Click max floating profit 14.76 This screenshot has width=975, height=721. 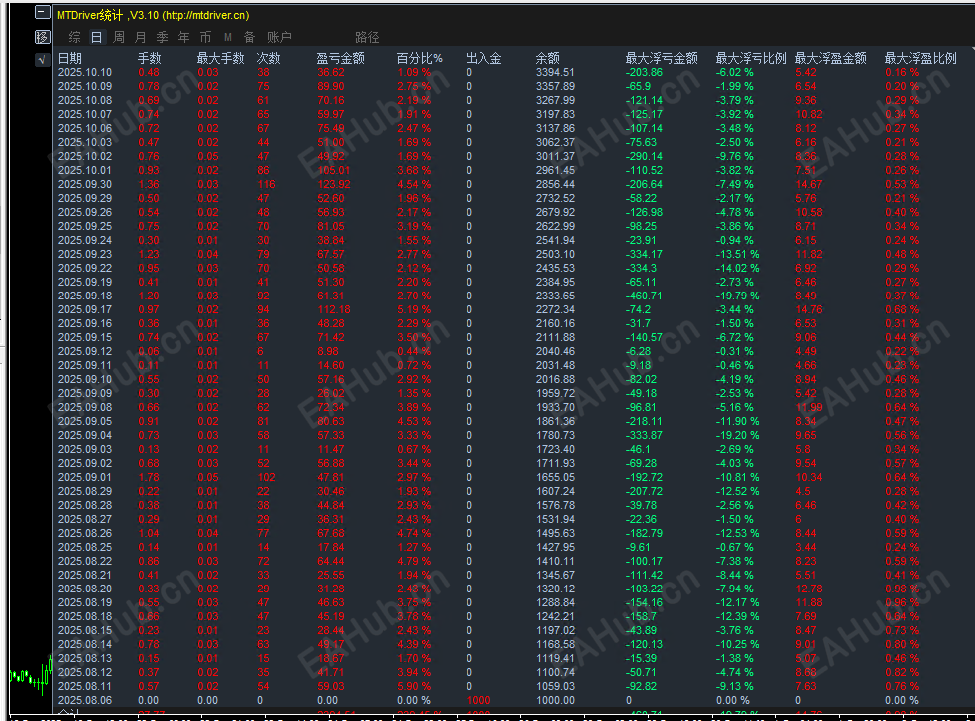pos(809,309)
